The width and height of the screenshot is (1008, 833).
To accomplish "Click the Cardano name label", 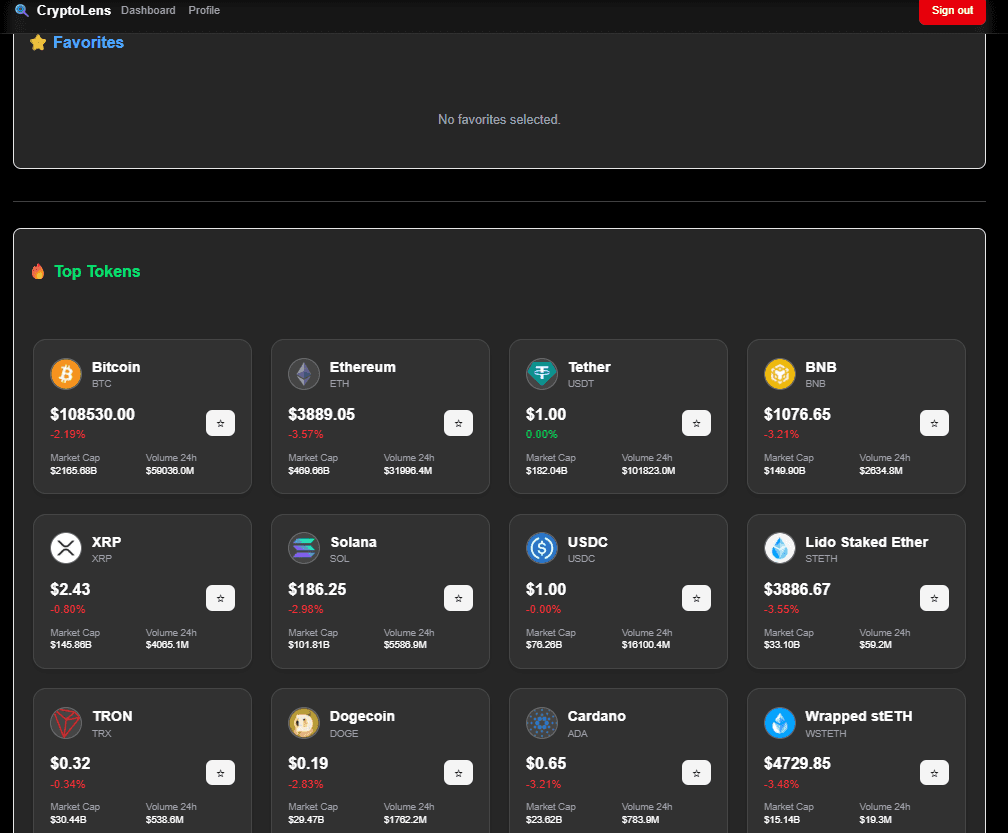I will pyautogui.click(x=597, y=716).
